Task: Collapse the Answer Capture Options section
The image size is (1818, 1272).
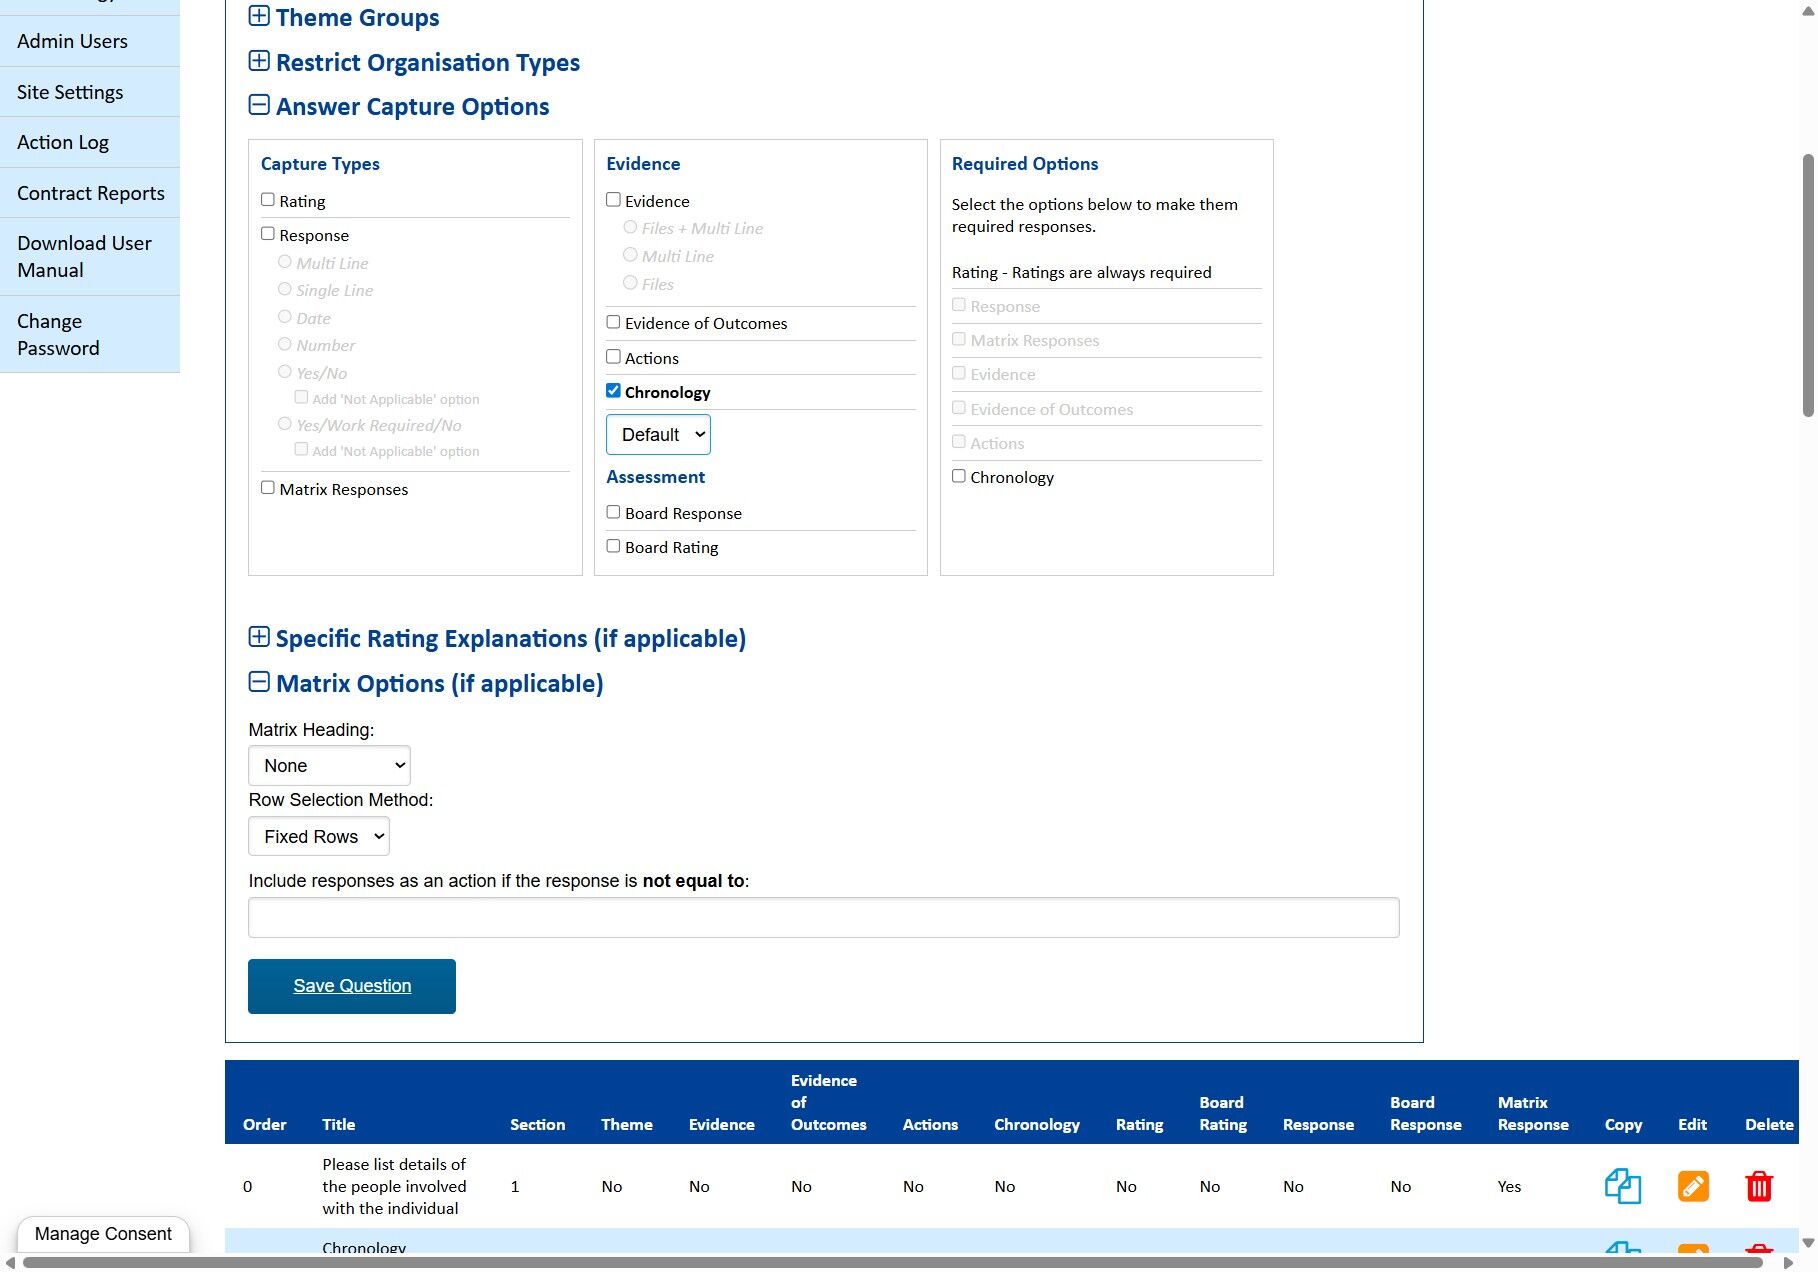Action: (259, 106)
